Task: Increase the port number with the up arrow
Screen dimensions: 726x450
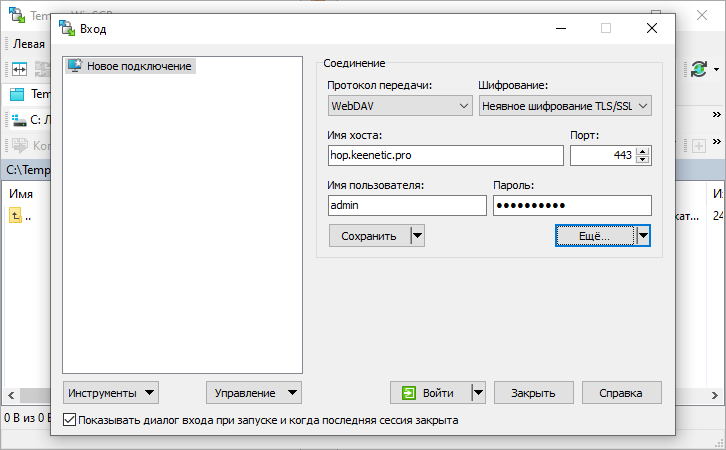Action: pyautogui.click(x=642, y=151)
